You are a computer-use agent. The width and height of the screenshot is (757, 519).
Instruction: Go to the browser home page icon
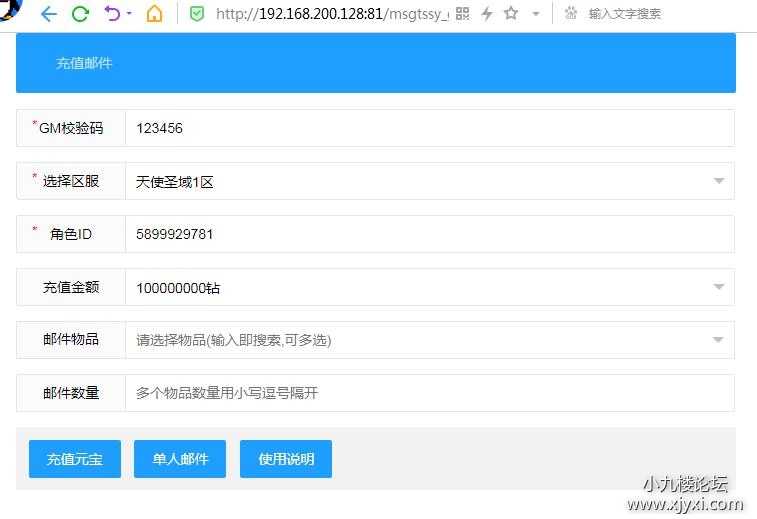(154, 14)
